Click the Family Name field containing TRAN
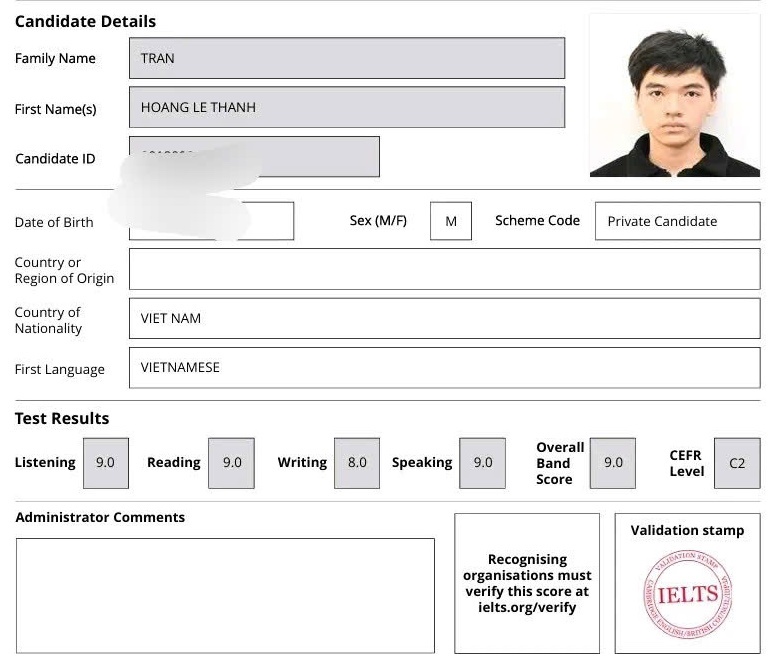 point(346,58)
